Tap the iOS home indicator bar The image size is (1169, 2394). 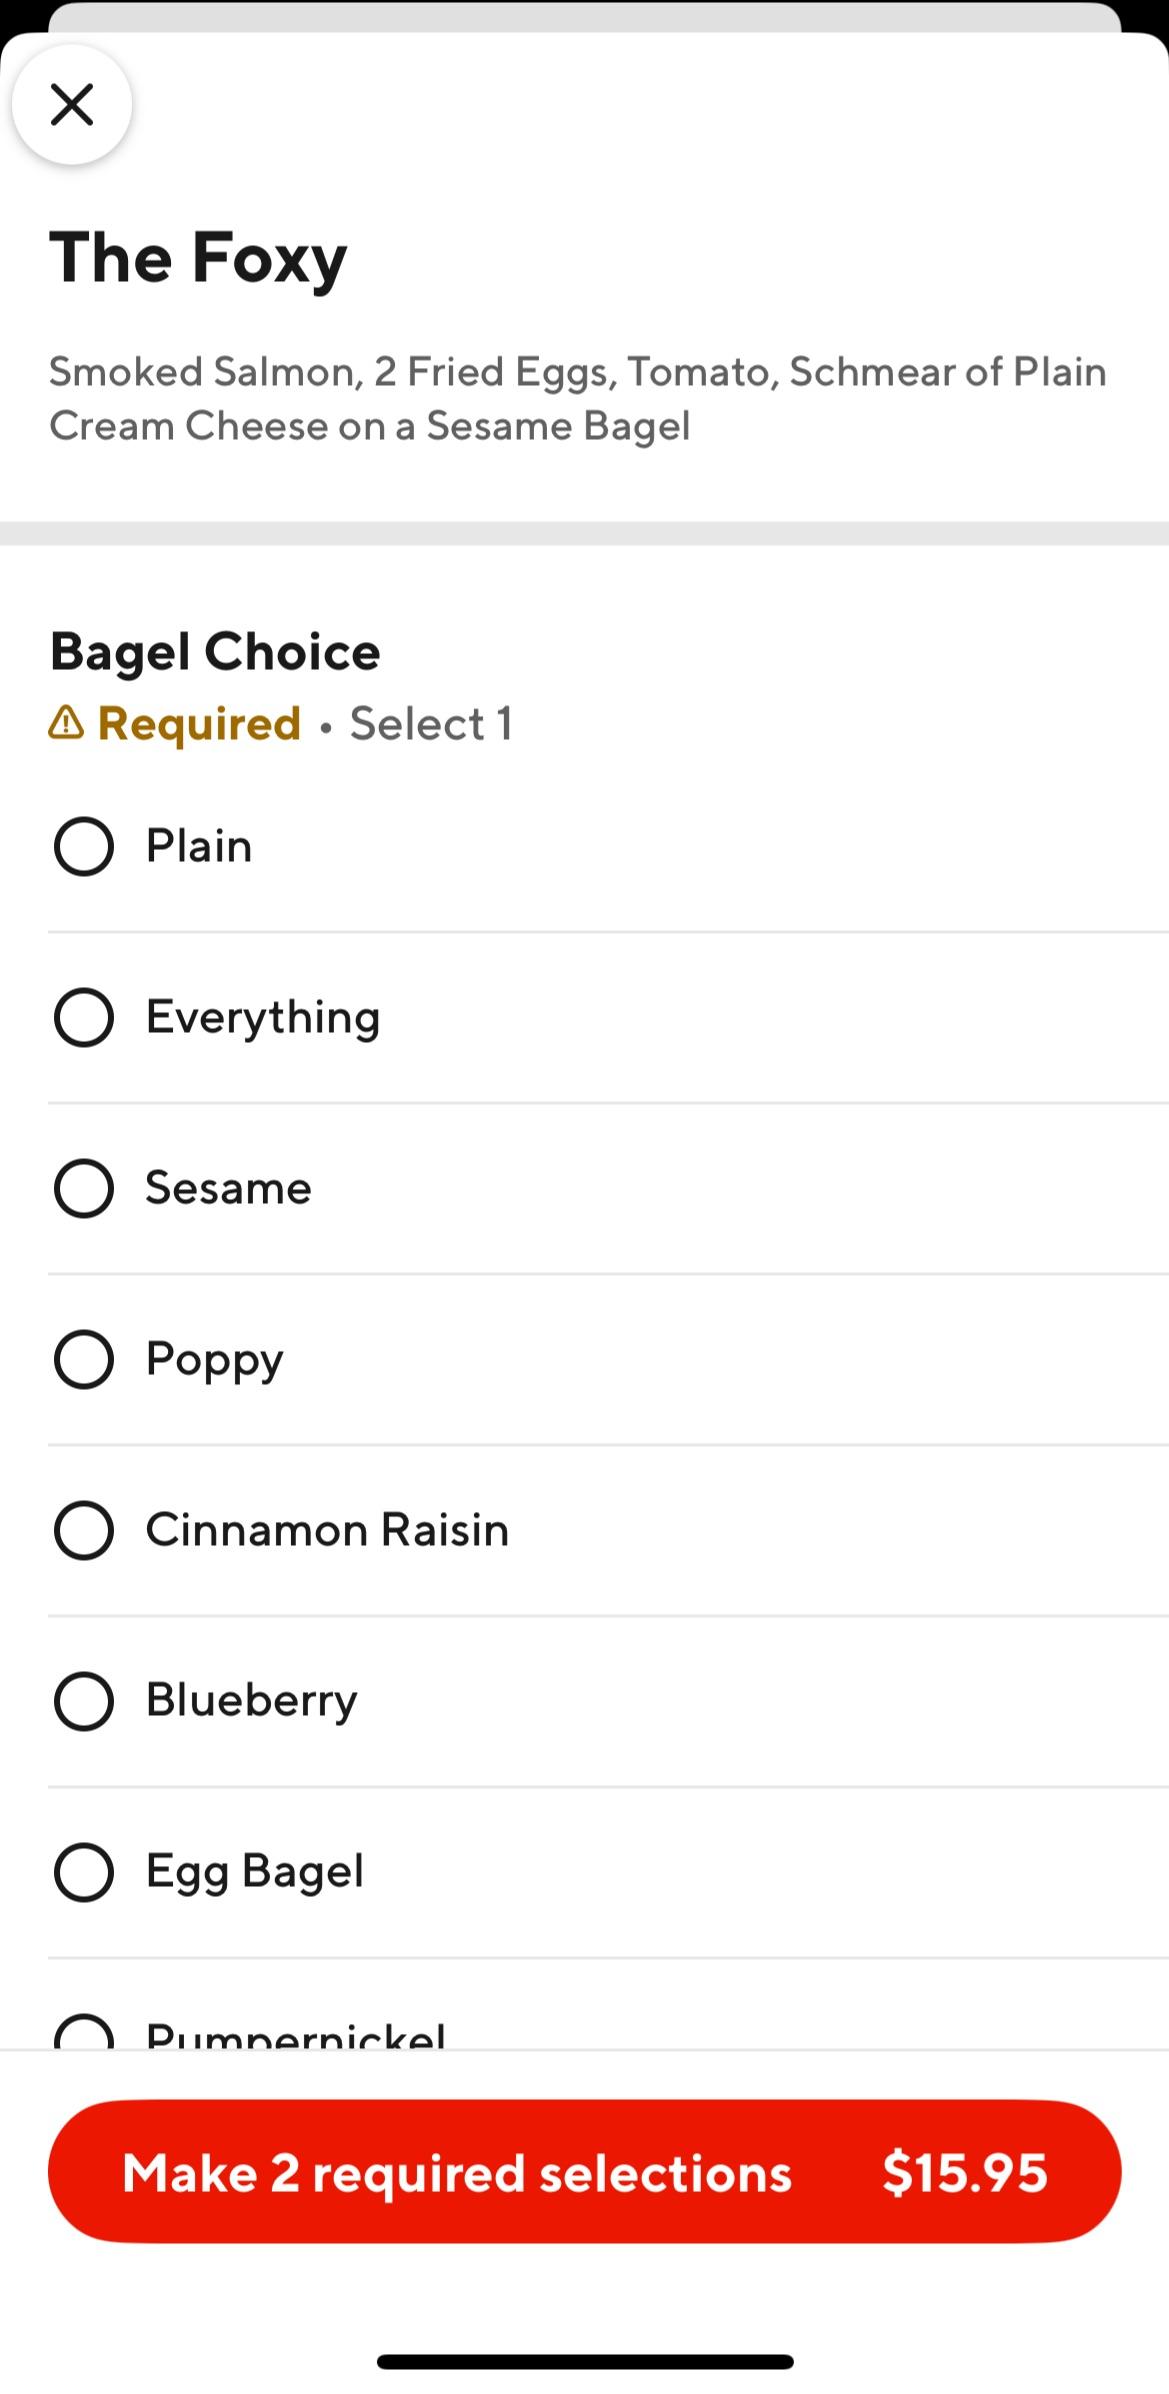[x=585, y=2361]
